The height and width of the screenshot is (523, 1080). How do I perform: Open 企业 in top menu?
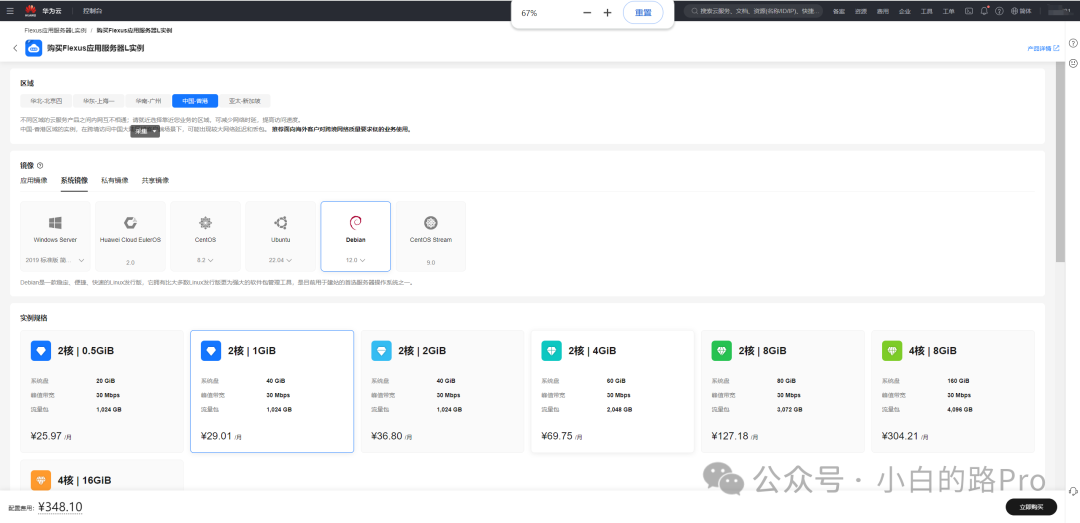(905, 11)
